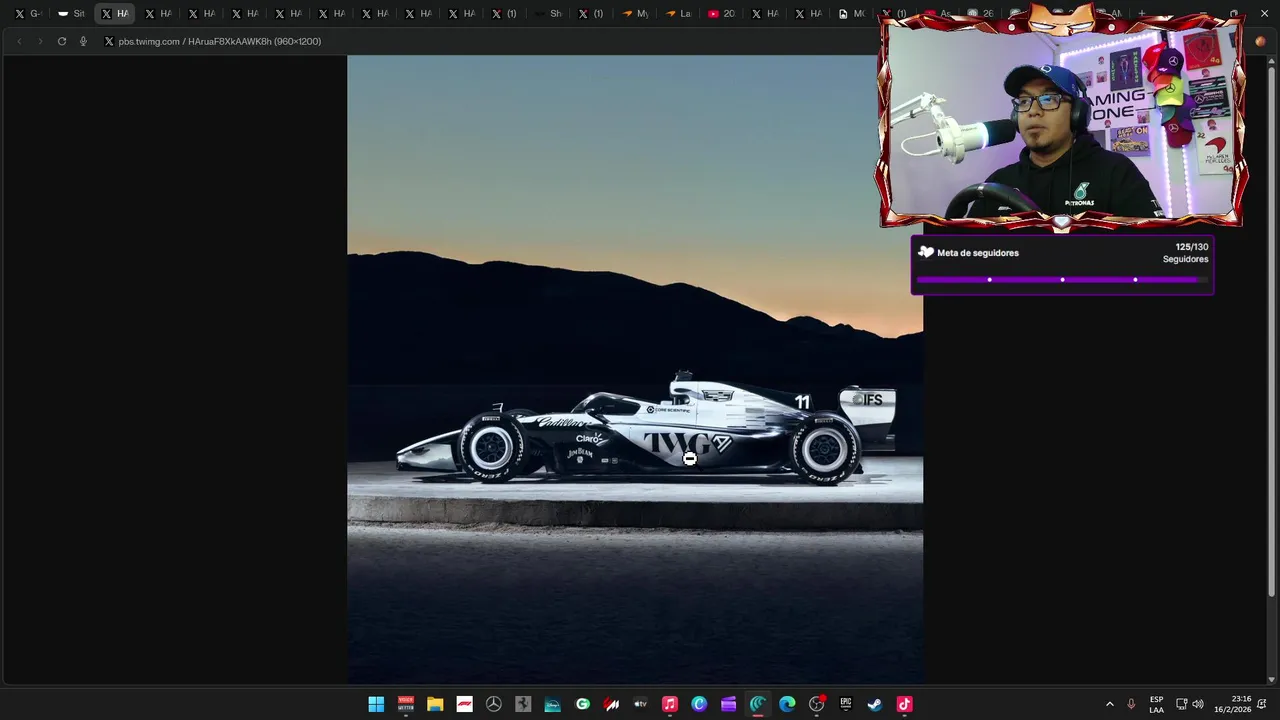Switch to the 'La' tab
The image size is (1280, 720).
679,14
